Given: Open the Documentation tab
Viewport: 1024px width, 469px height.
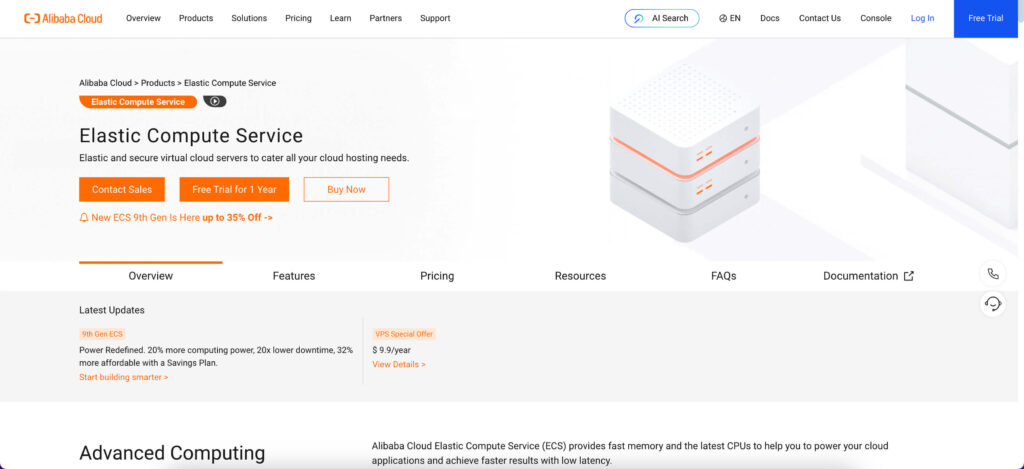Looking at the screenshot, I should click(x=868, y=276).
